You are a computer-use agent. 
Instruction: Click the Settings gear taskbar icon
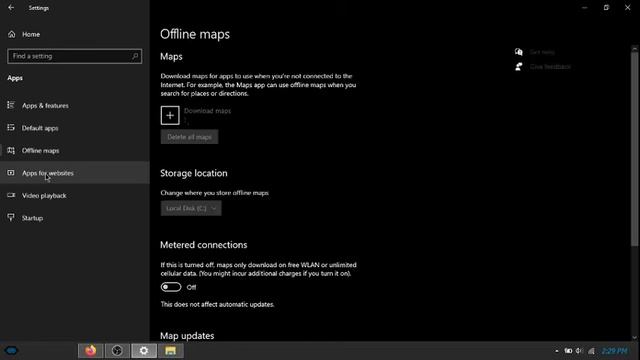click(x=144, y=351)
